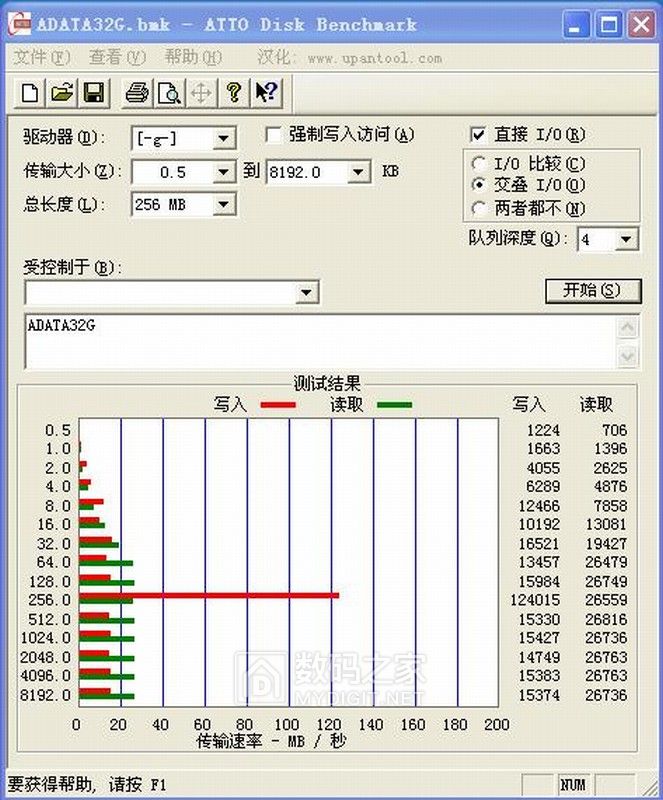The height and width of the screenshot is (800, 663).
Task: Click the Open folder toolbar icon
Action: tap(62, 93)
